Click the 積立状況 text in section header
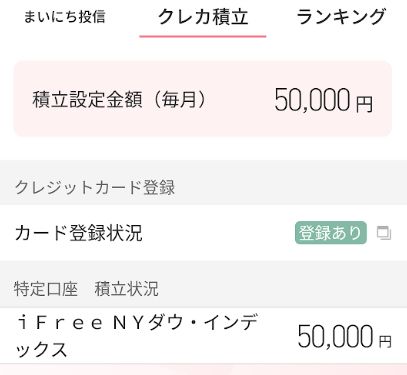The image size is (407, 375). coord(126,289)
